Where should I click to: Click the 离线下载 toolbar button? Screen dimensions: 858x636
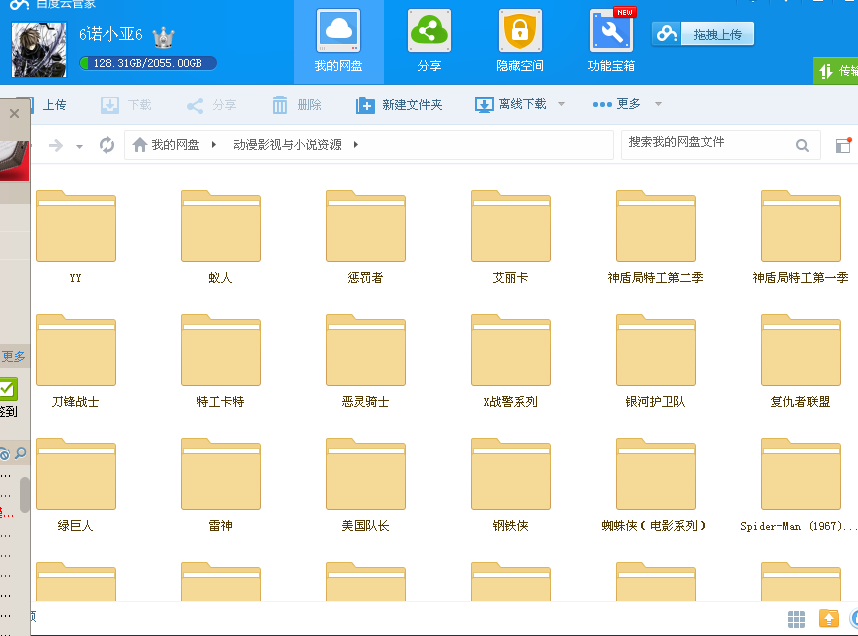pos(511,105)
